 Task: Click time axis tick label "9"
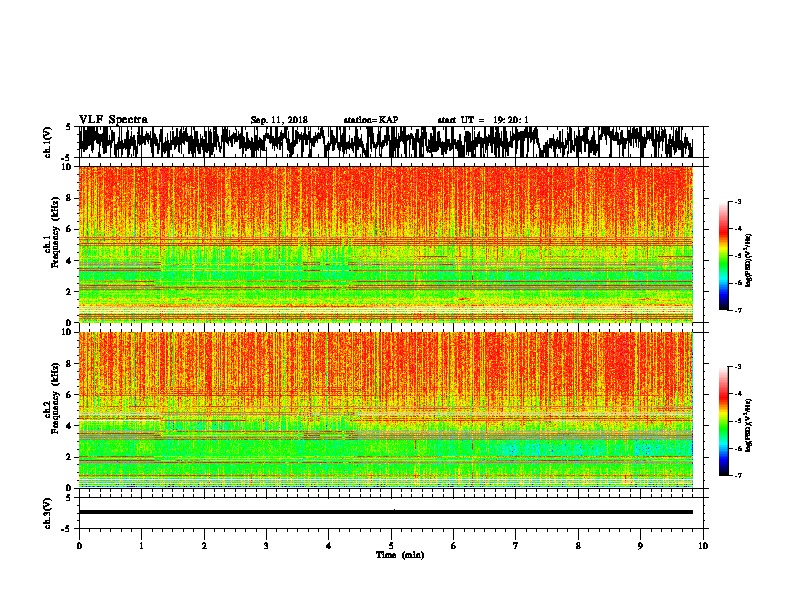[x=640, y=546]
